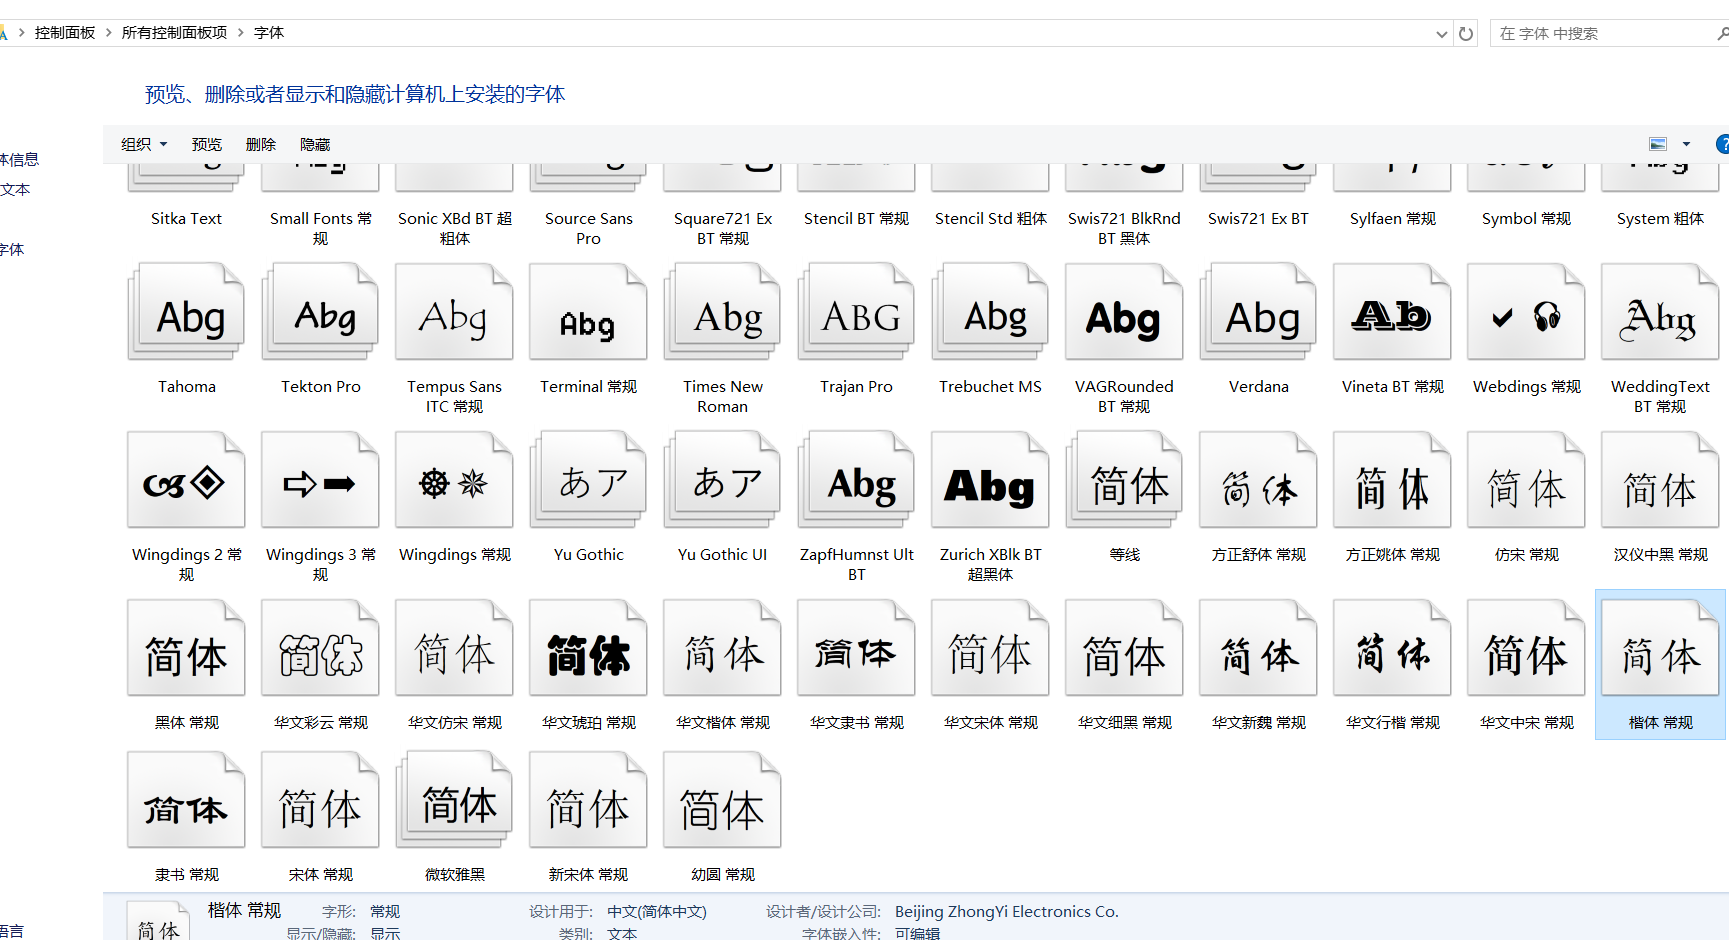Select the 华文仿宋 font icon
The height and width of the screenshot is (940, 1729).
coord(454,648)
